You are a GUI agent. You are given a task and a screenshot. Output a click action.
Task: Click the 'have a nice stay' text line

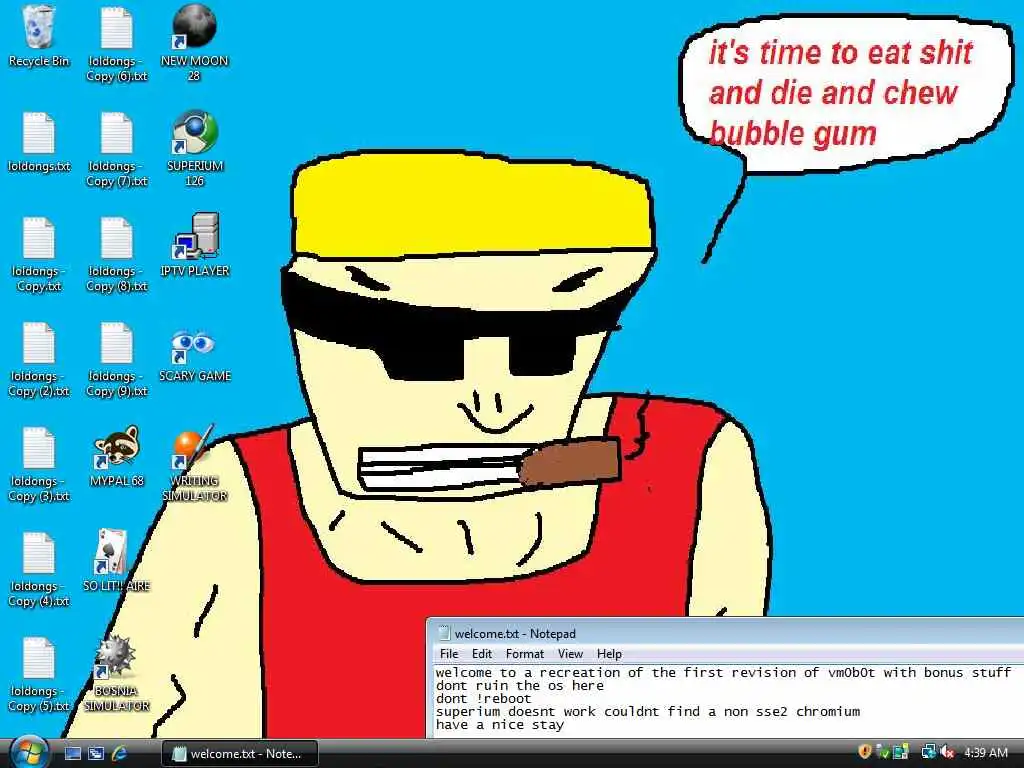[500, 725]
